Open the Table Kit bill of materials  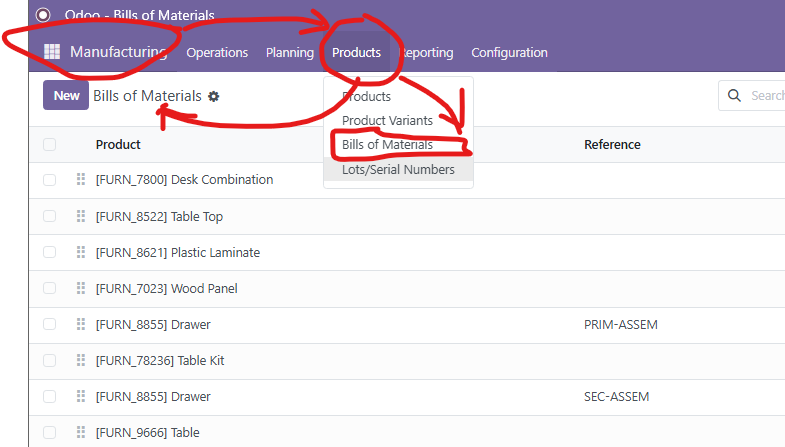point(159,360)
